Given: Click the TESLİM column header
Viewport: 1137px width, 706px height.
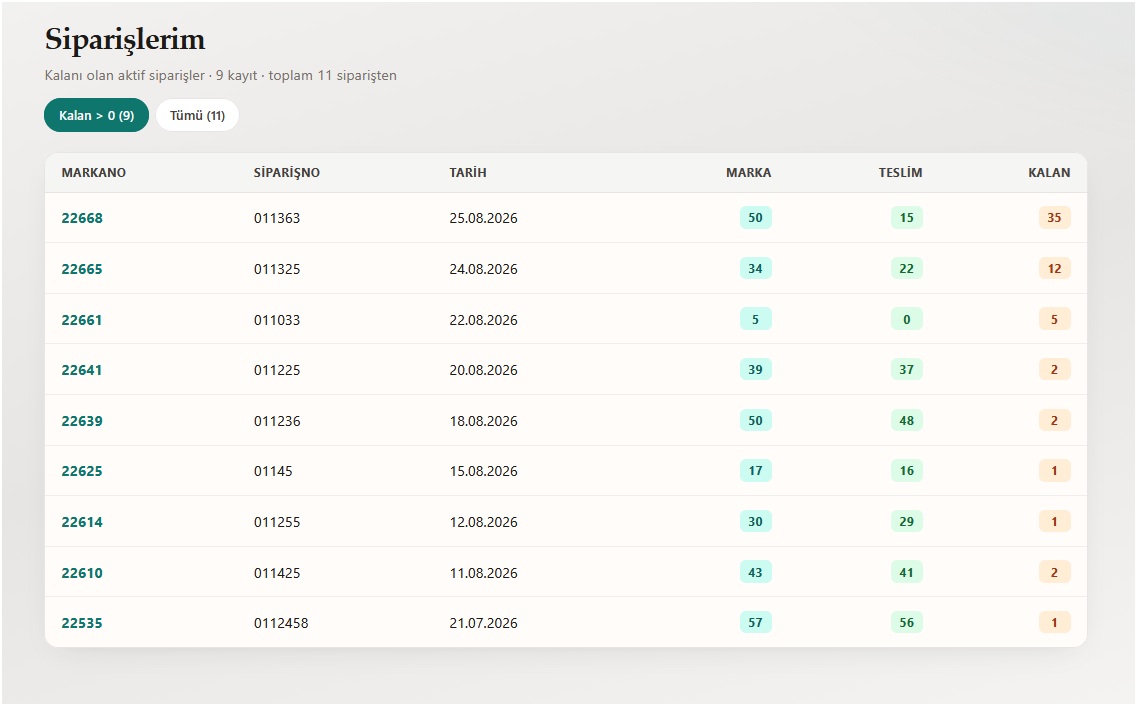Looking at the screenshot, I should (x=901, y=173).
